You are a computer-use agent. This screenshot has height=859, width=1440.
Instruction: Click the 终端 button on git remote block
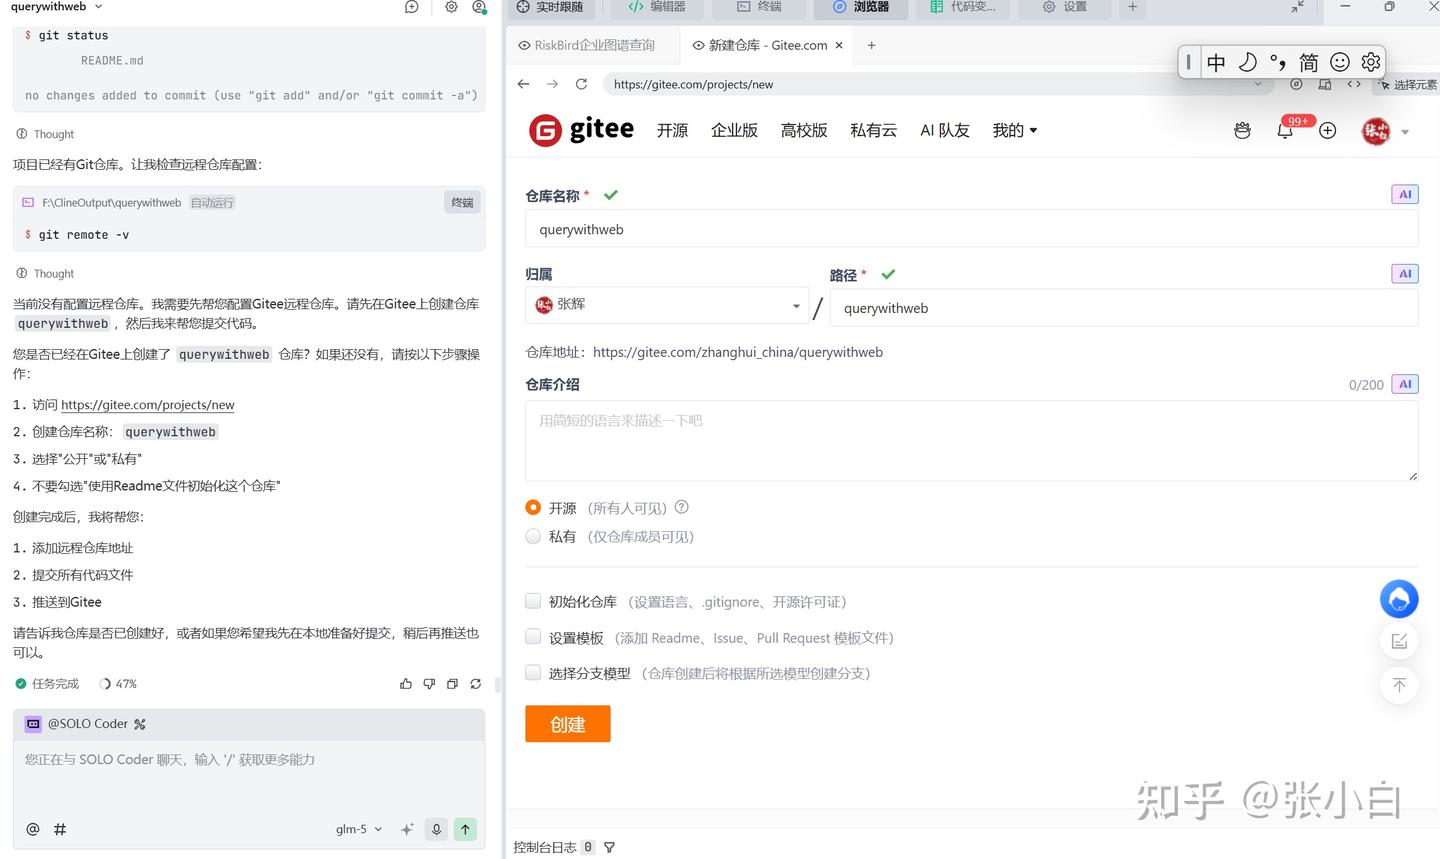(x=462, y=202)
